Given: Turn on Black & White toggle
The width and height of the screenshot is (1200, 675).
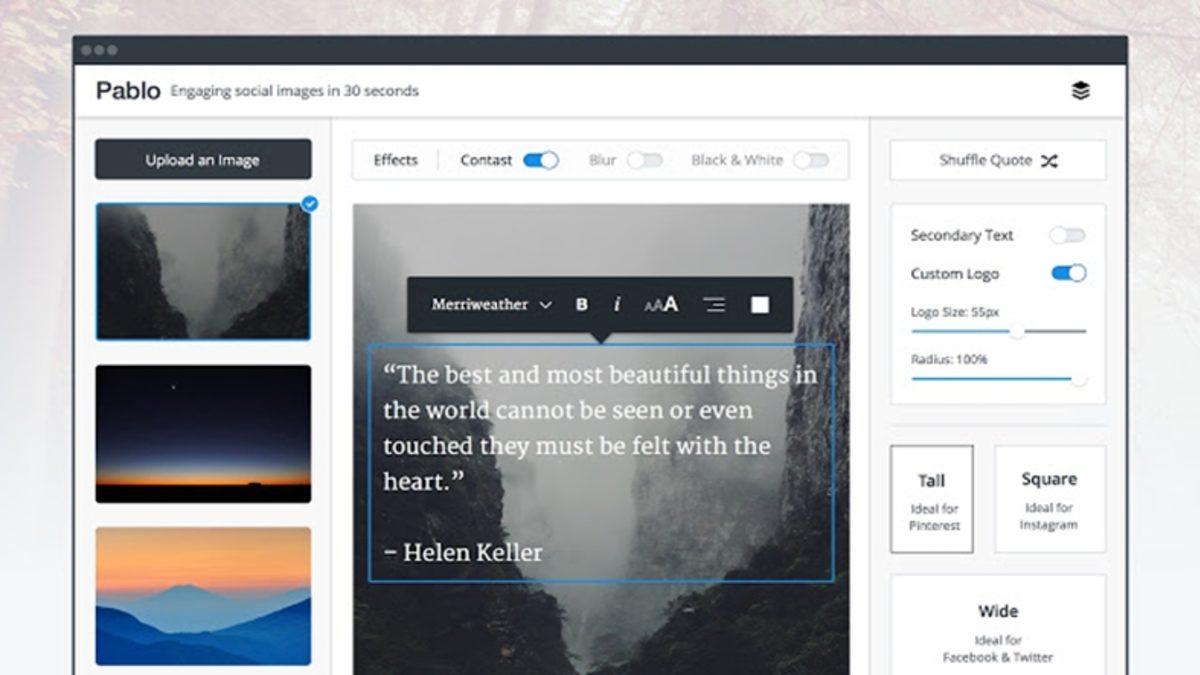Looking at the screenshot, I should coord(811,160).
